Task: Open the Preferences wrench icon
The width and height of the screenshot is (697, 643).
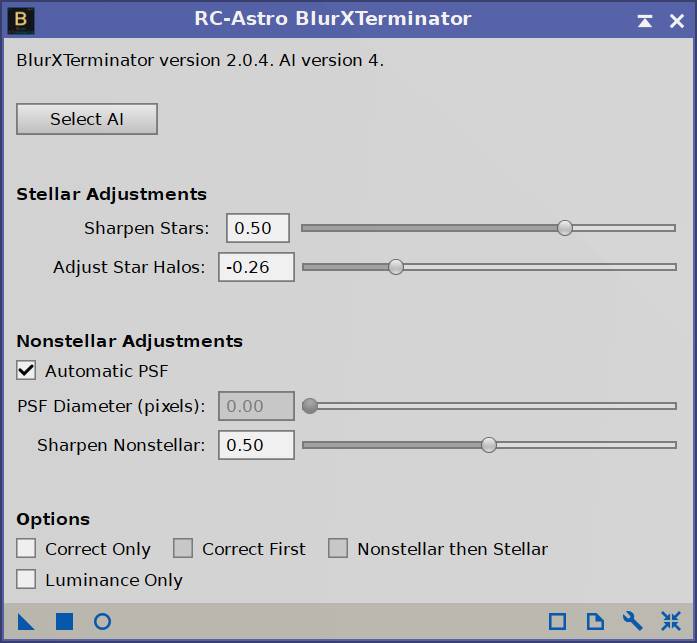Action: 632,621
